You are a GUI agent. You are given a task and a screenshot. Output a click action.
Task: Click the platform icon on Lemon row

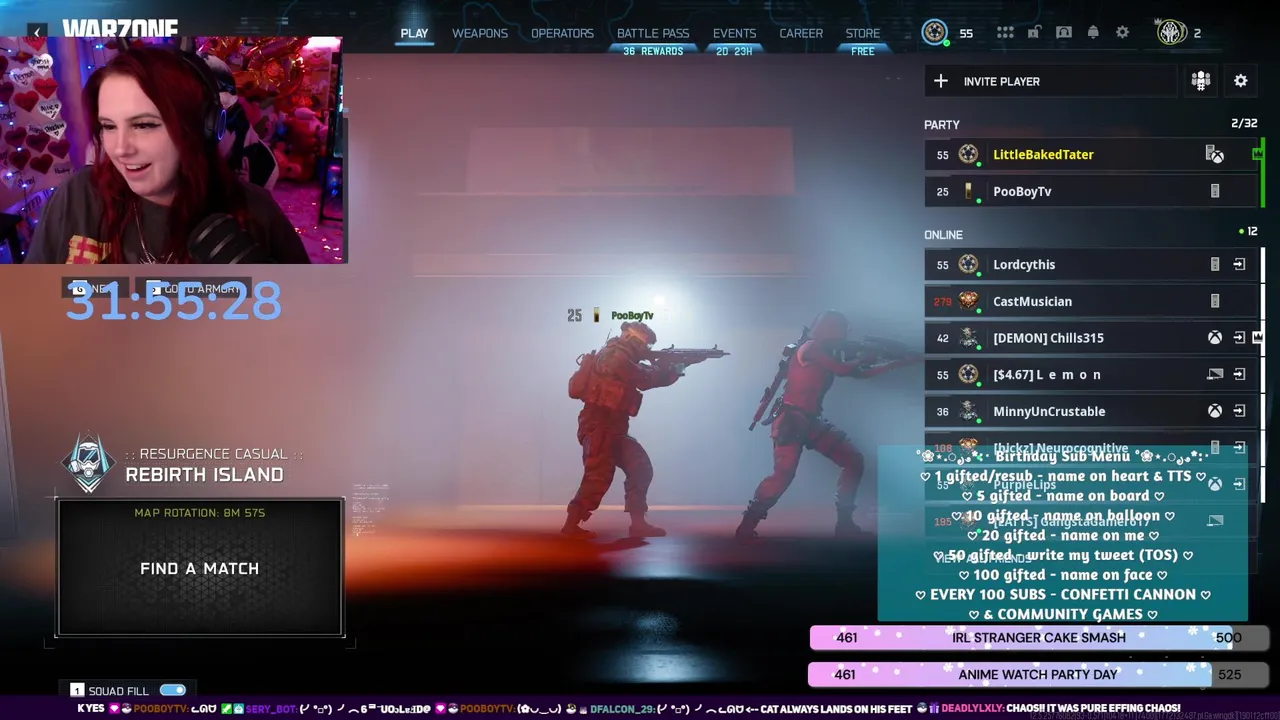tap(1215, 374)
